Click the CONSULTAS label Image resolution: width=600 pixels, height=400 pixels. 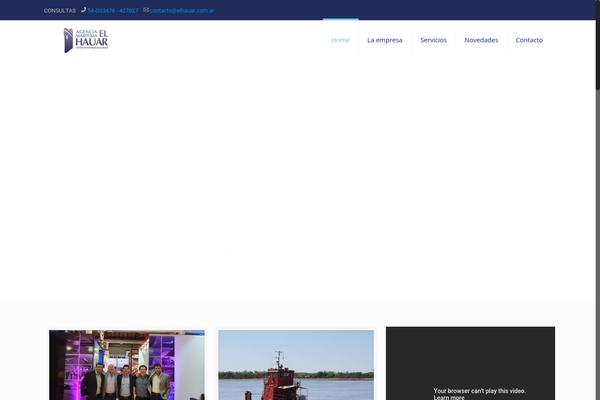tap(60, 11)
